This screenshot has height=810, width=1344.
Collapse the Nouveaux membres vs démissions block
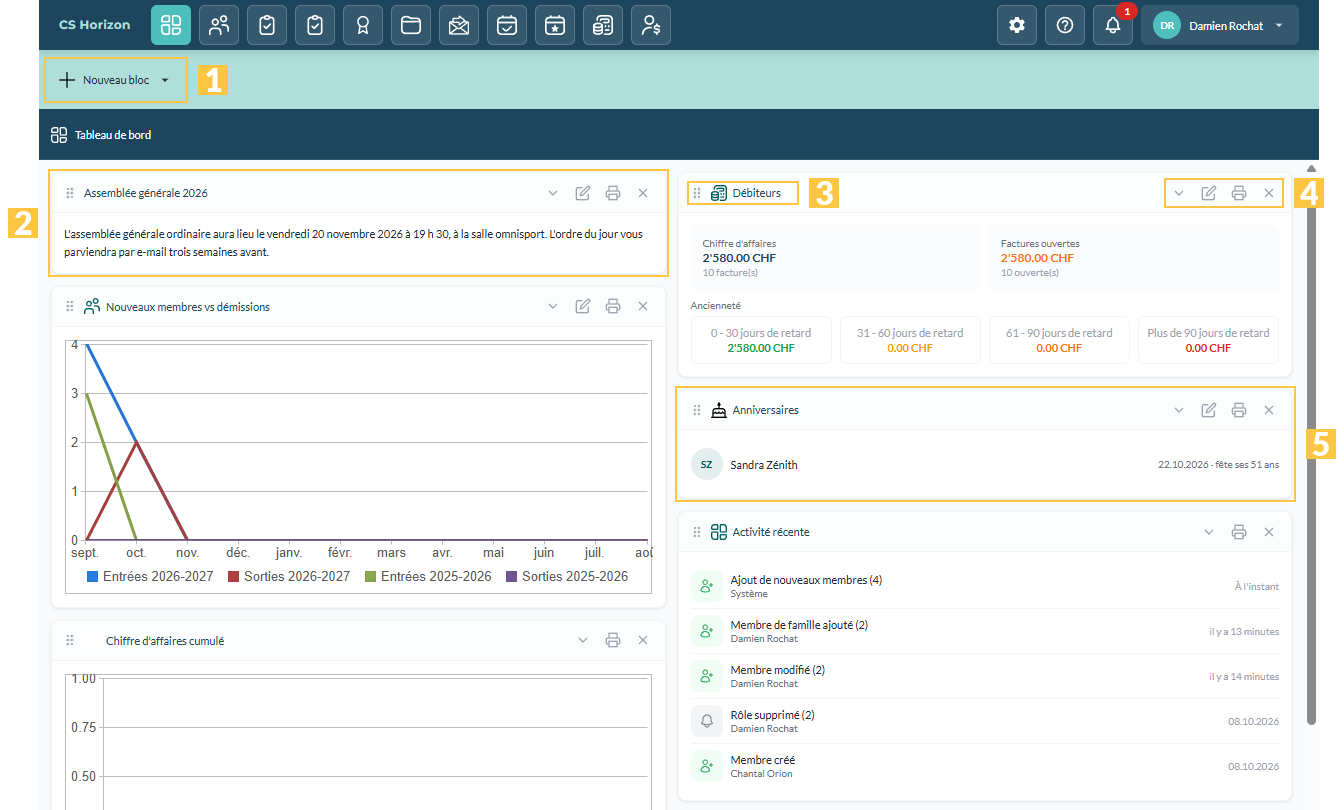pos(553,306)
